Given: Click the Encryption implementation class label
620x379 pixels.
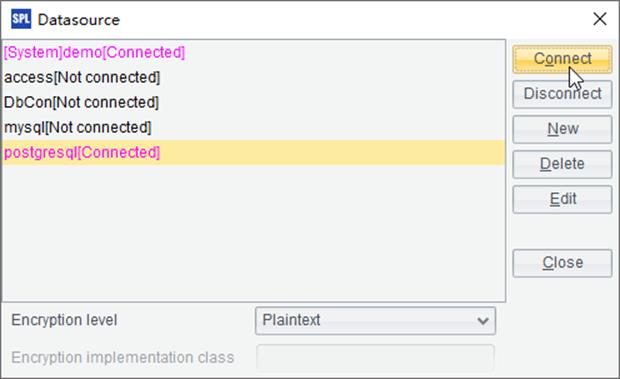Looking at the screenshot, I should (x=123, y=357).
